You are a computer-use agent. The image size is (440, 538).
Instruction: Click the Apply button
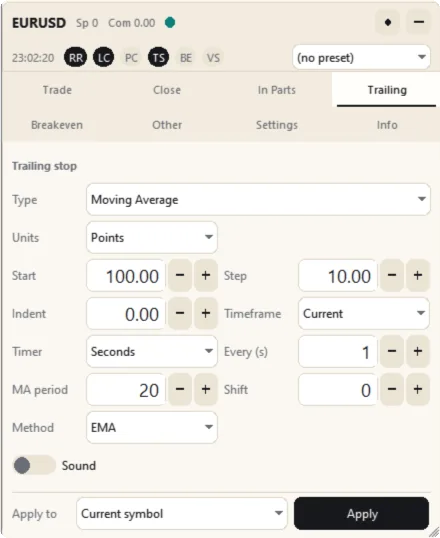362,514
